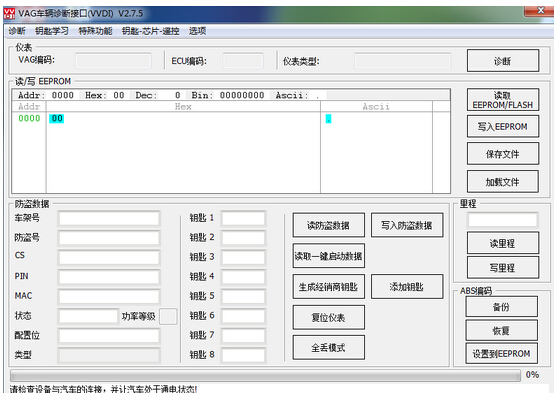The width and height of the screenshot is (554, 402).
Task: Focus the 状态 input field
Action: 88,316
